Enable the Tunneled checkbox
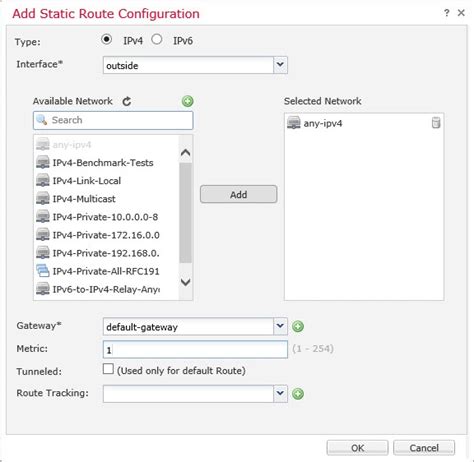474x462 pixels. tap(108, 369)
